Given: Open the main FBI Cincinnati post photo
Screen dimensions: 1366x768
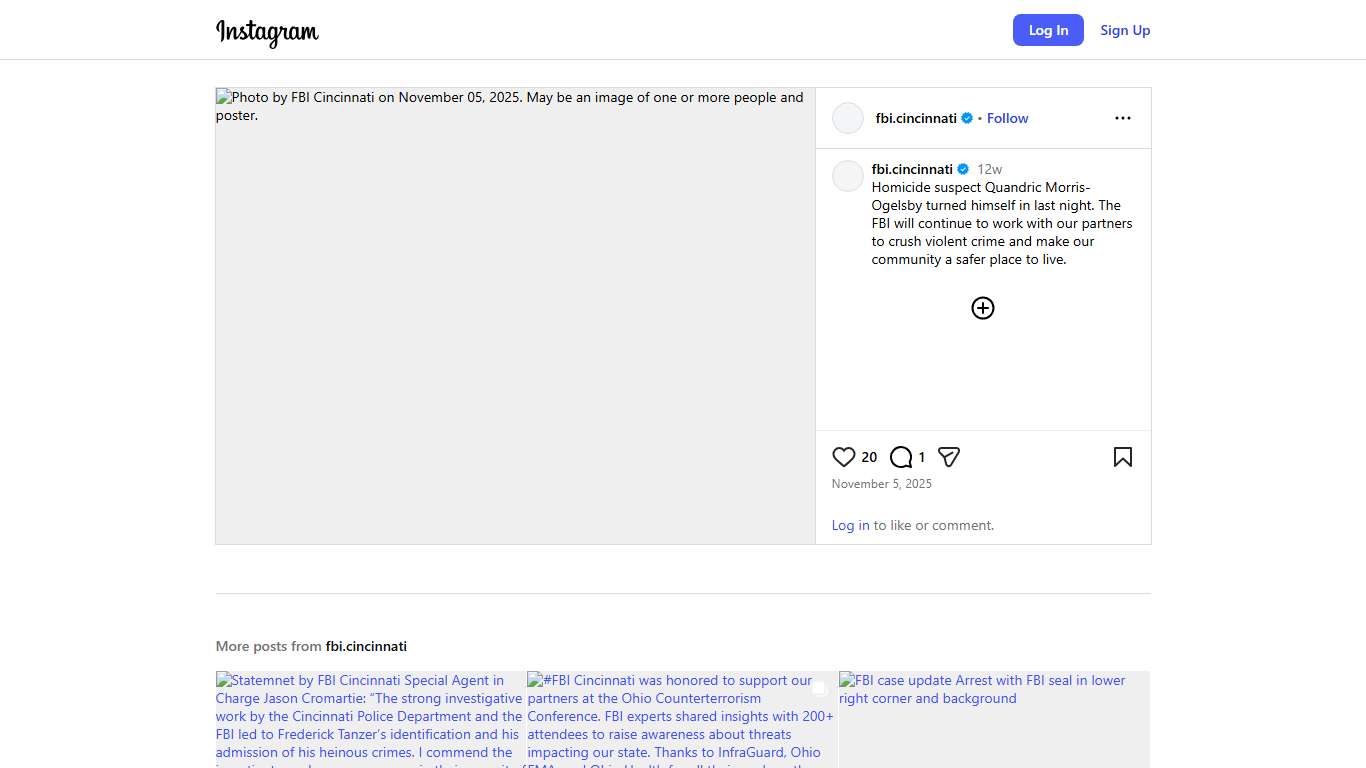Looking at the screenshot, I should pyautogui.click(x=515, y=316).
